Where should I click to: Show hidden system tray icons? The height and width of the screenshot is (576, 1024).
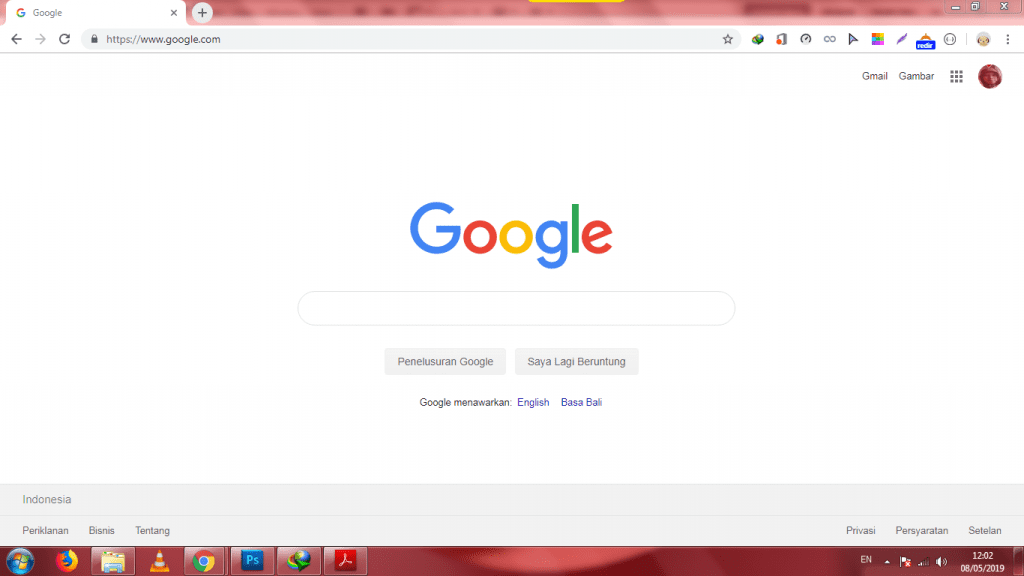point(887,562)
